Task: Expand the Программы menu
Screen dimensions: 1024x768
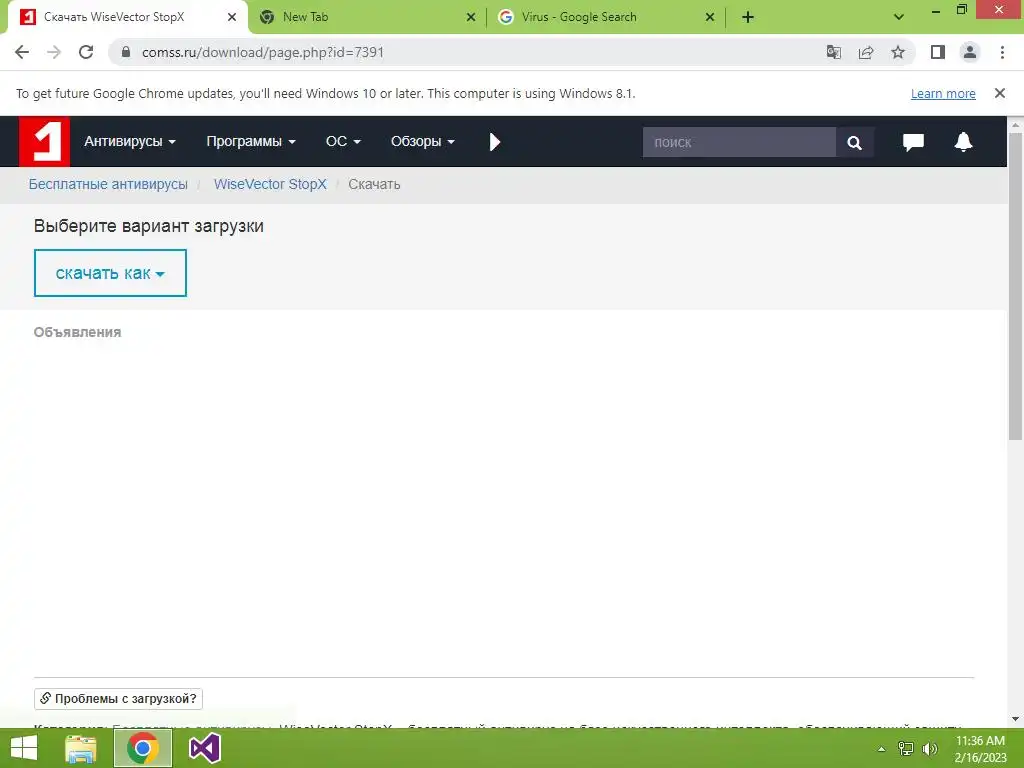Action: pyautogui.click(x=251, y=142)
